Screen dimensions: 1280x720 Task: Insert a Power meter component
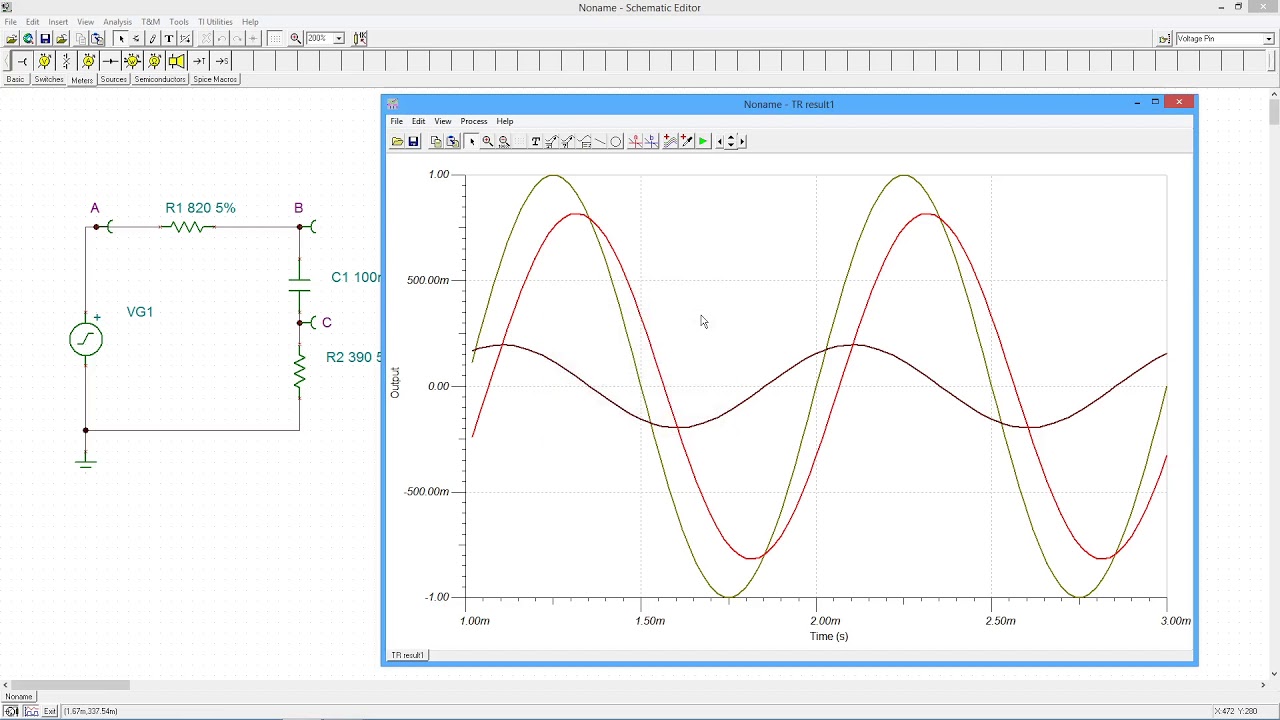[x=132, y=61]
